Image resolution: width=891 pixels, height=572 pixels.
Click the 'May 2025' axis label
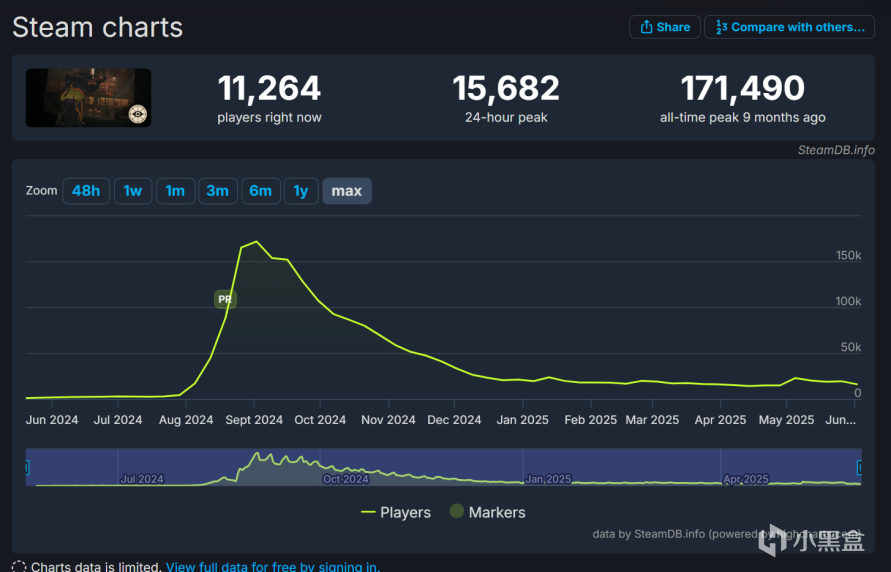(786, 420)
